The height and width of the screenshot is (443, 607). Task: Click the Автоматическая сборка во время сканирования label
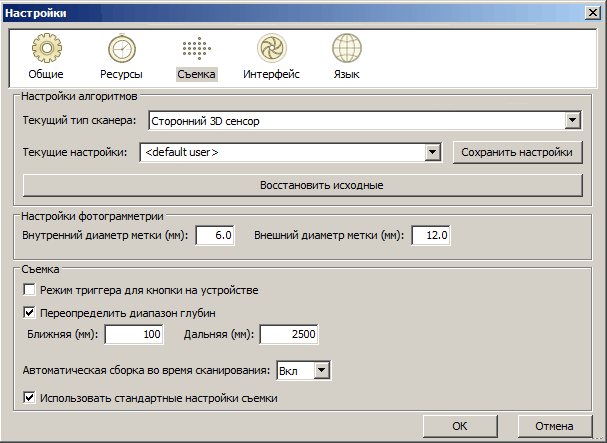(x=146, y=371)
